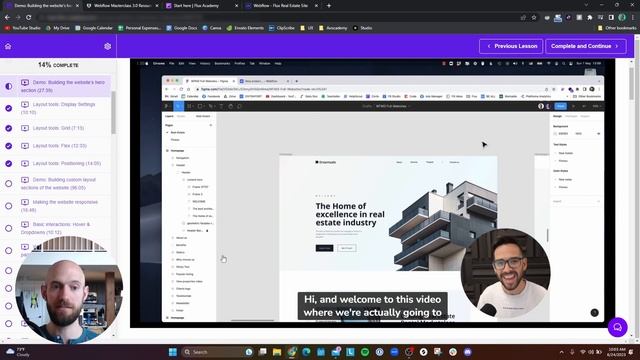This screenshot has height=360, width=640.
Task: Open the chat support bubble icon
Action: 617,327
